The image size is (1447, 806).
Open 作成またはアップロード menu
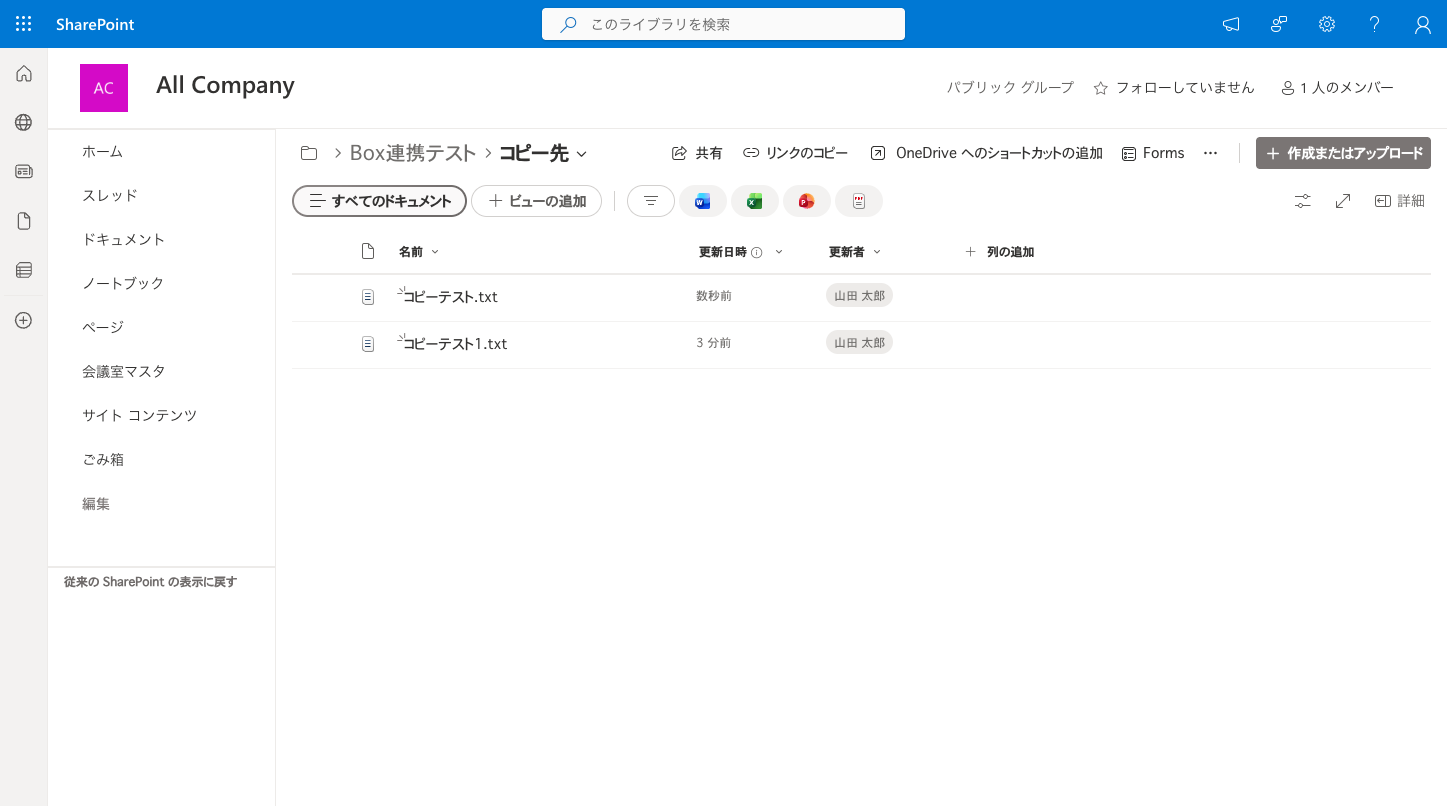[1343, 153]
